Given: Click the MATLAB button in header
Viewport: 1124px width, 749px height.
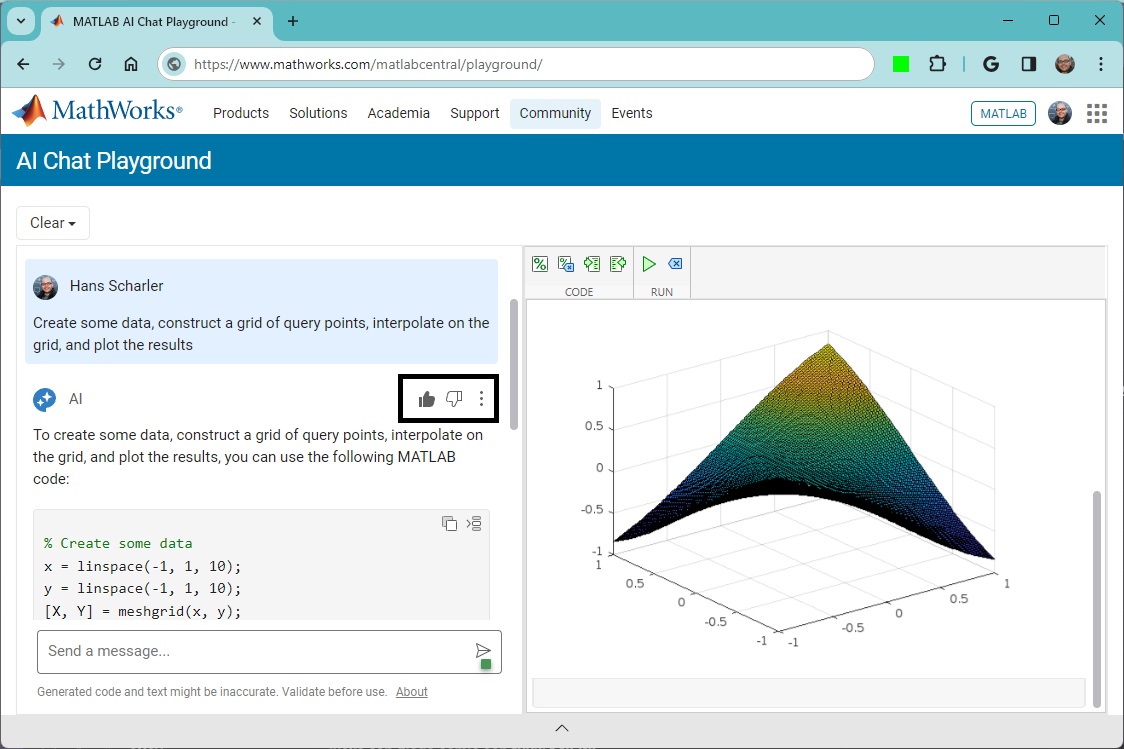Looking at the screenshot, I should (x=1003, y=113).
